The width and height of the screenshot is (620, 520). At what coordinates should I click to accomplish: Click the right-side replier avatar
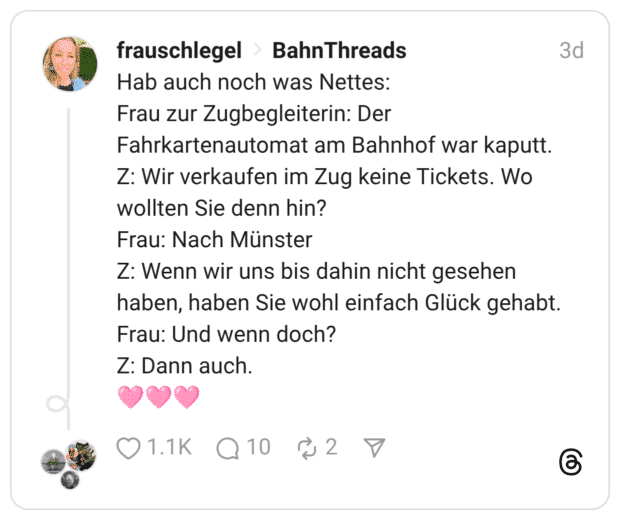(x=82, y=456)
